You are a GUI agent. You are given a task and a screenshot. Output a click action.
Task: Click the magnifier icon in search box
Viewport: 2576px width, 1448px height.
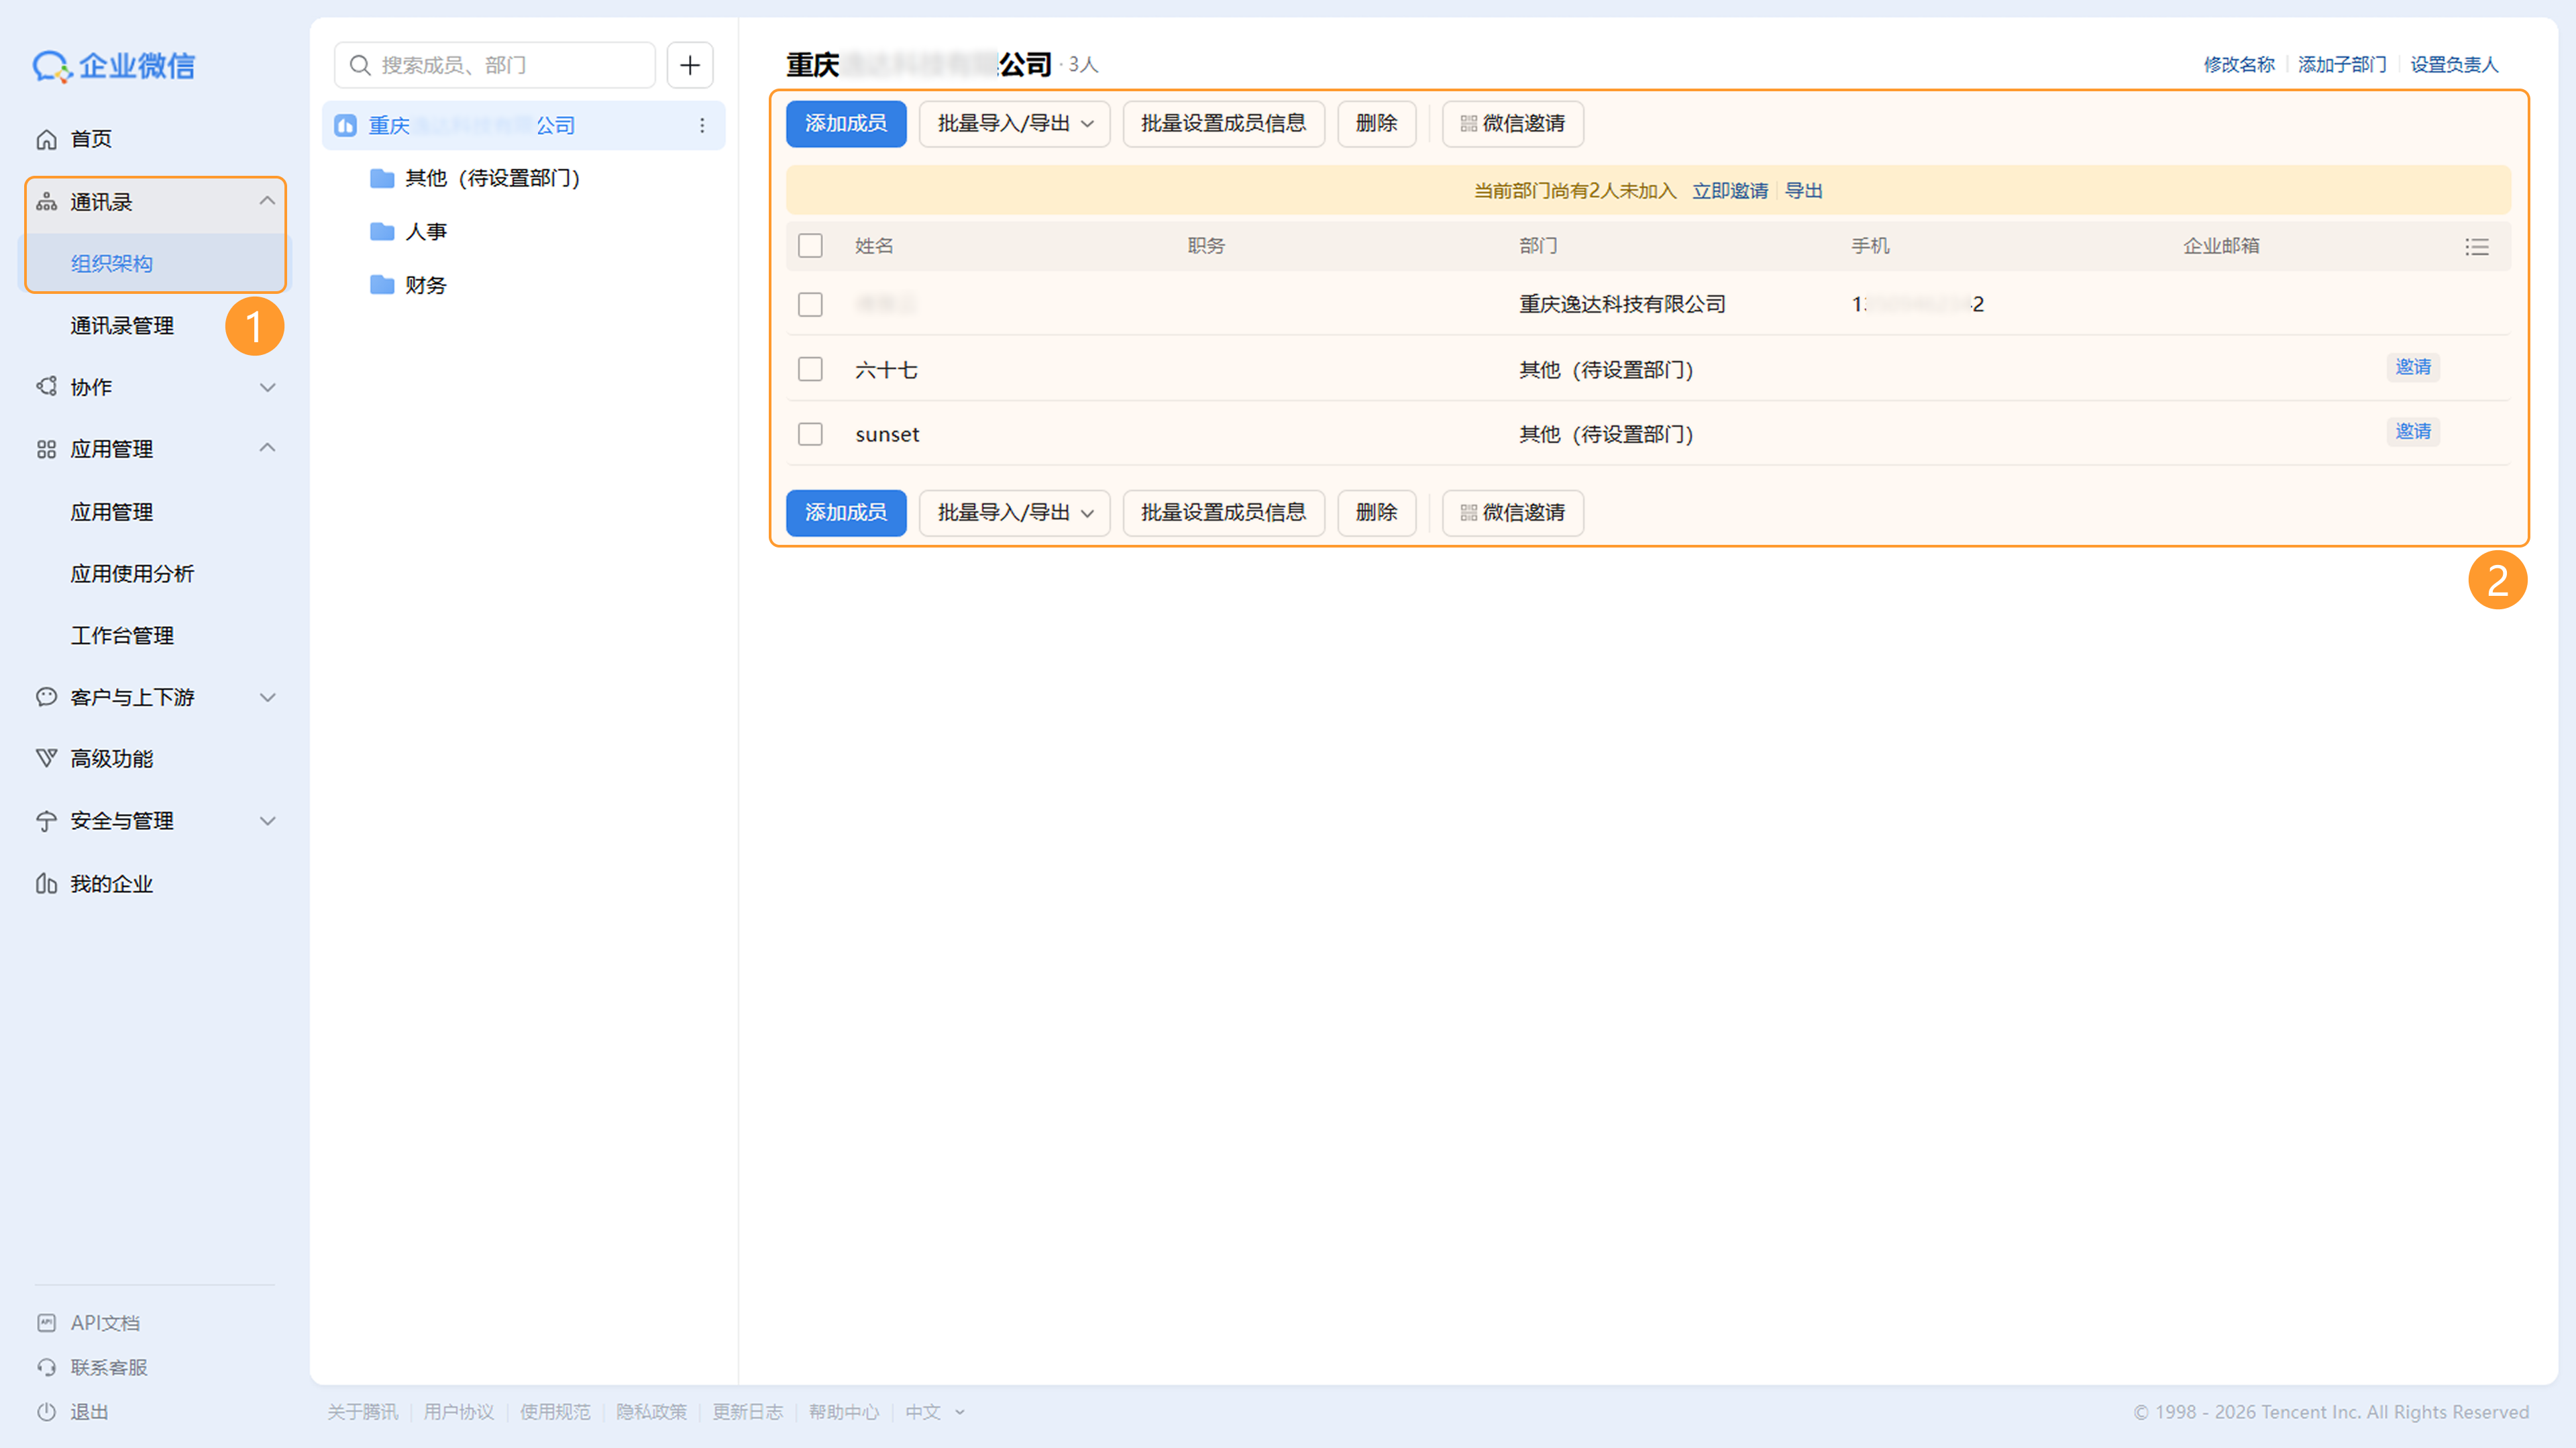[x=360, y=65]
